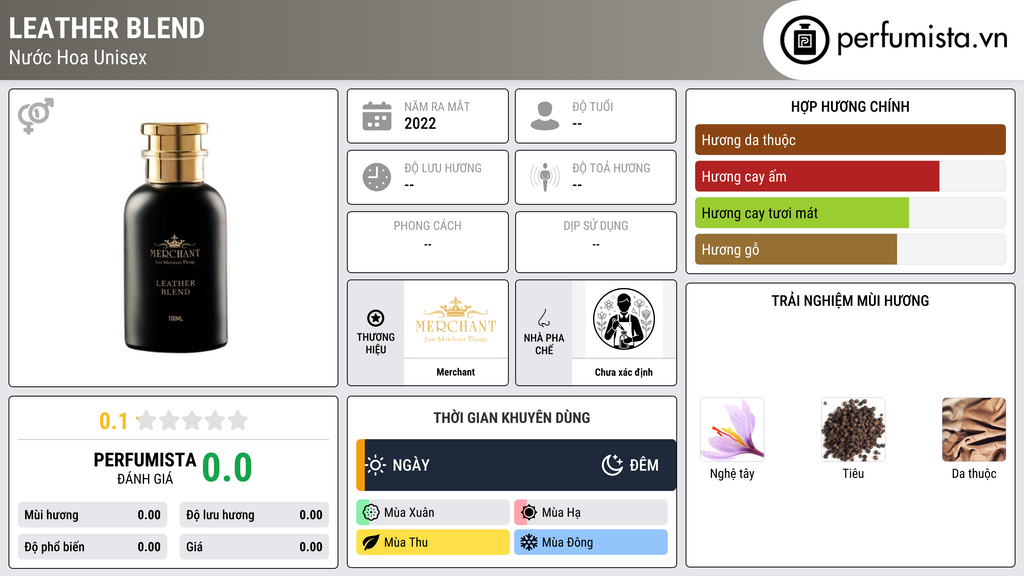1024x576 pixels.
Task: Click the calendar icon beside Năm ra mắt
Action: pos(377,116)
